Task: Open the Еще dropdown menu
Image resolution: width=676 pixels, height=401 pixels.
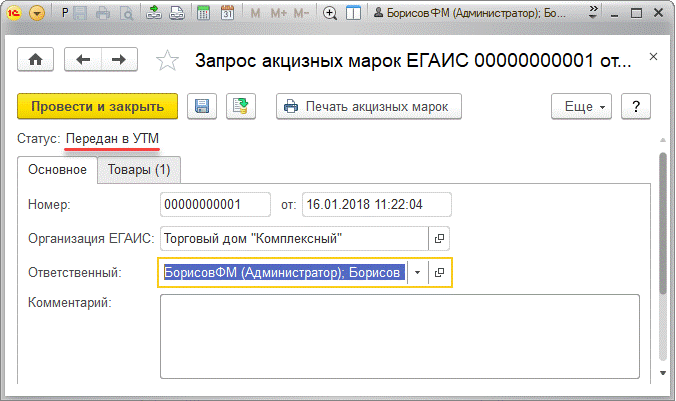Action: click(581, 106)
